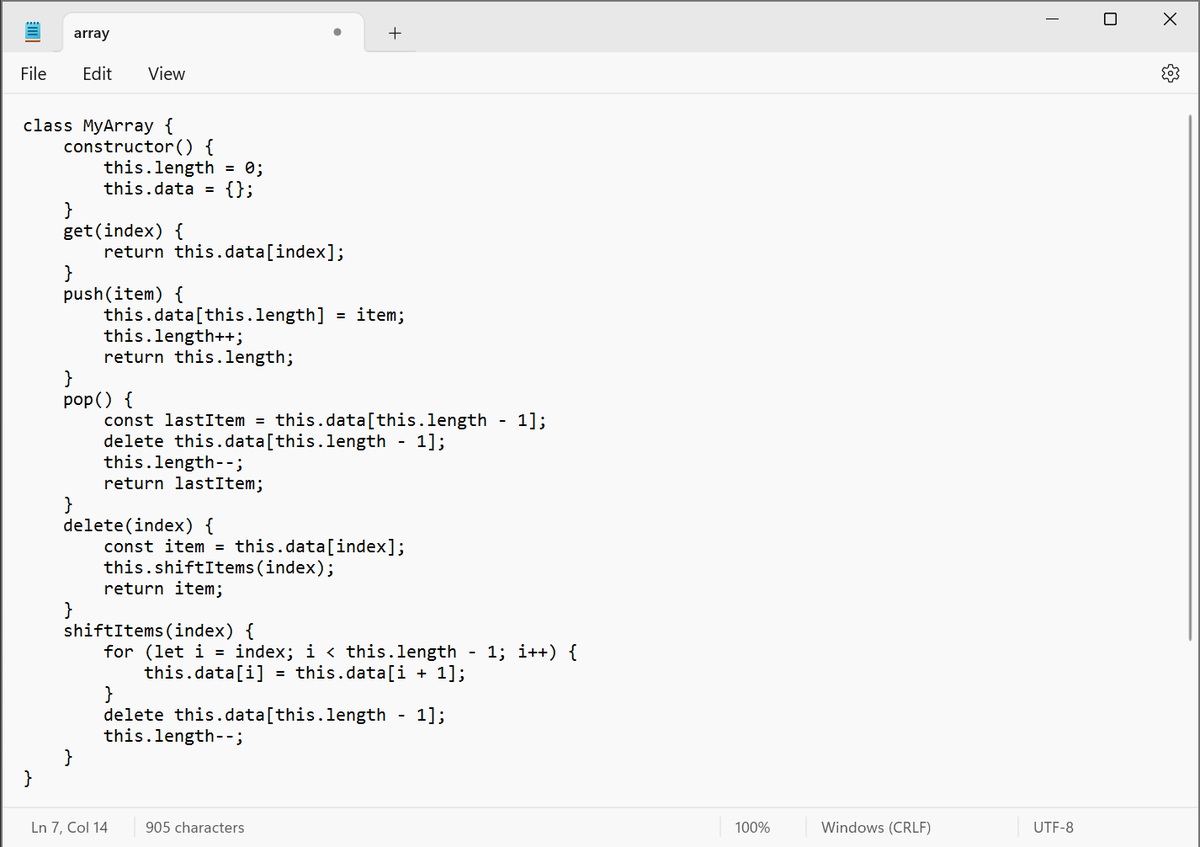Minimize the Notepad window
Screen dimensions: 1200x847
click(x=1051, y=19)
